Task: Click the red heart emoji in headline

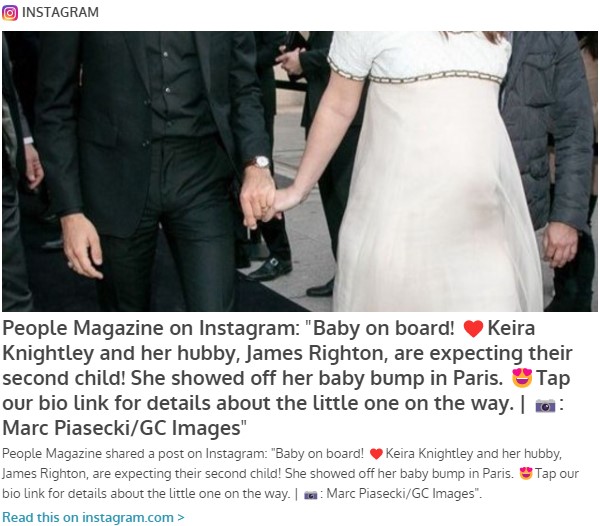Action: click(473, 329)
